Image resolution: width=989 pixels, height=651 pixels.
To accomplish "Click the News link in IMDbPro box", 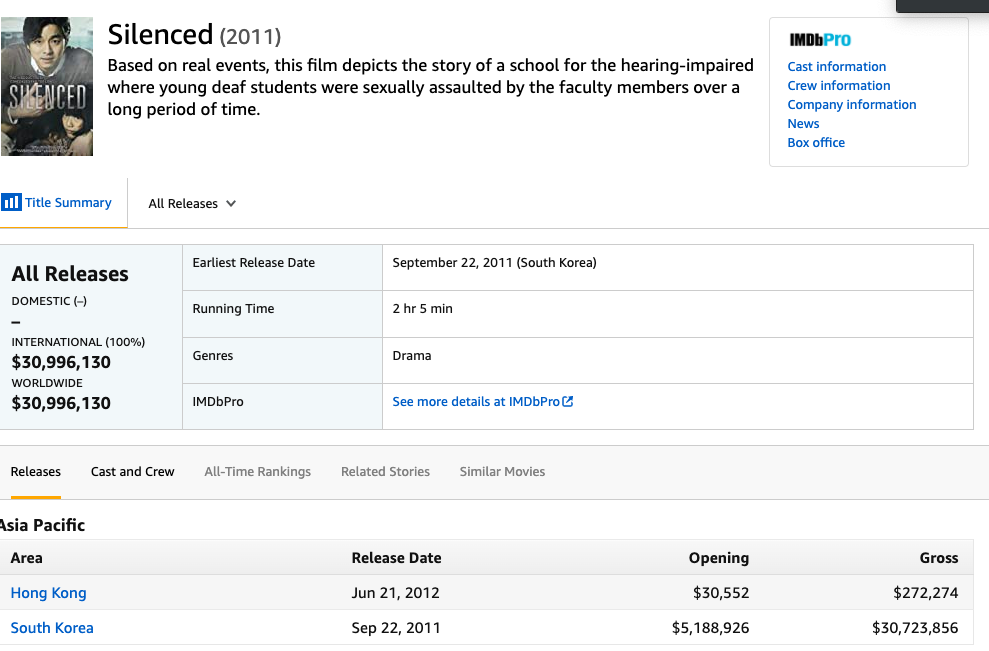I will tap(803, 124).
